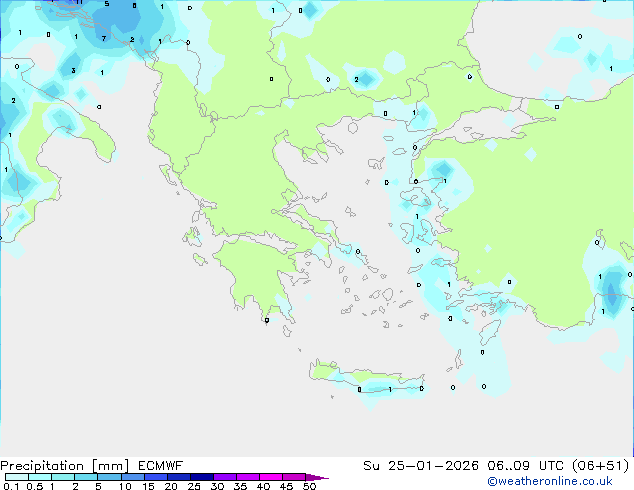This screenshot has height=490, width=634.
Task: Click the "0.1" legend label
Action: pyautogui.click(x=11, y=486)
